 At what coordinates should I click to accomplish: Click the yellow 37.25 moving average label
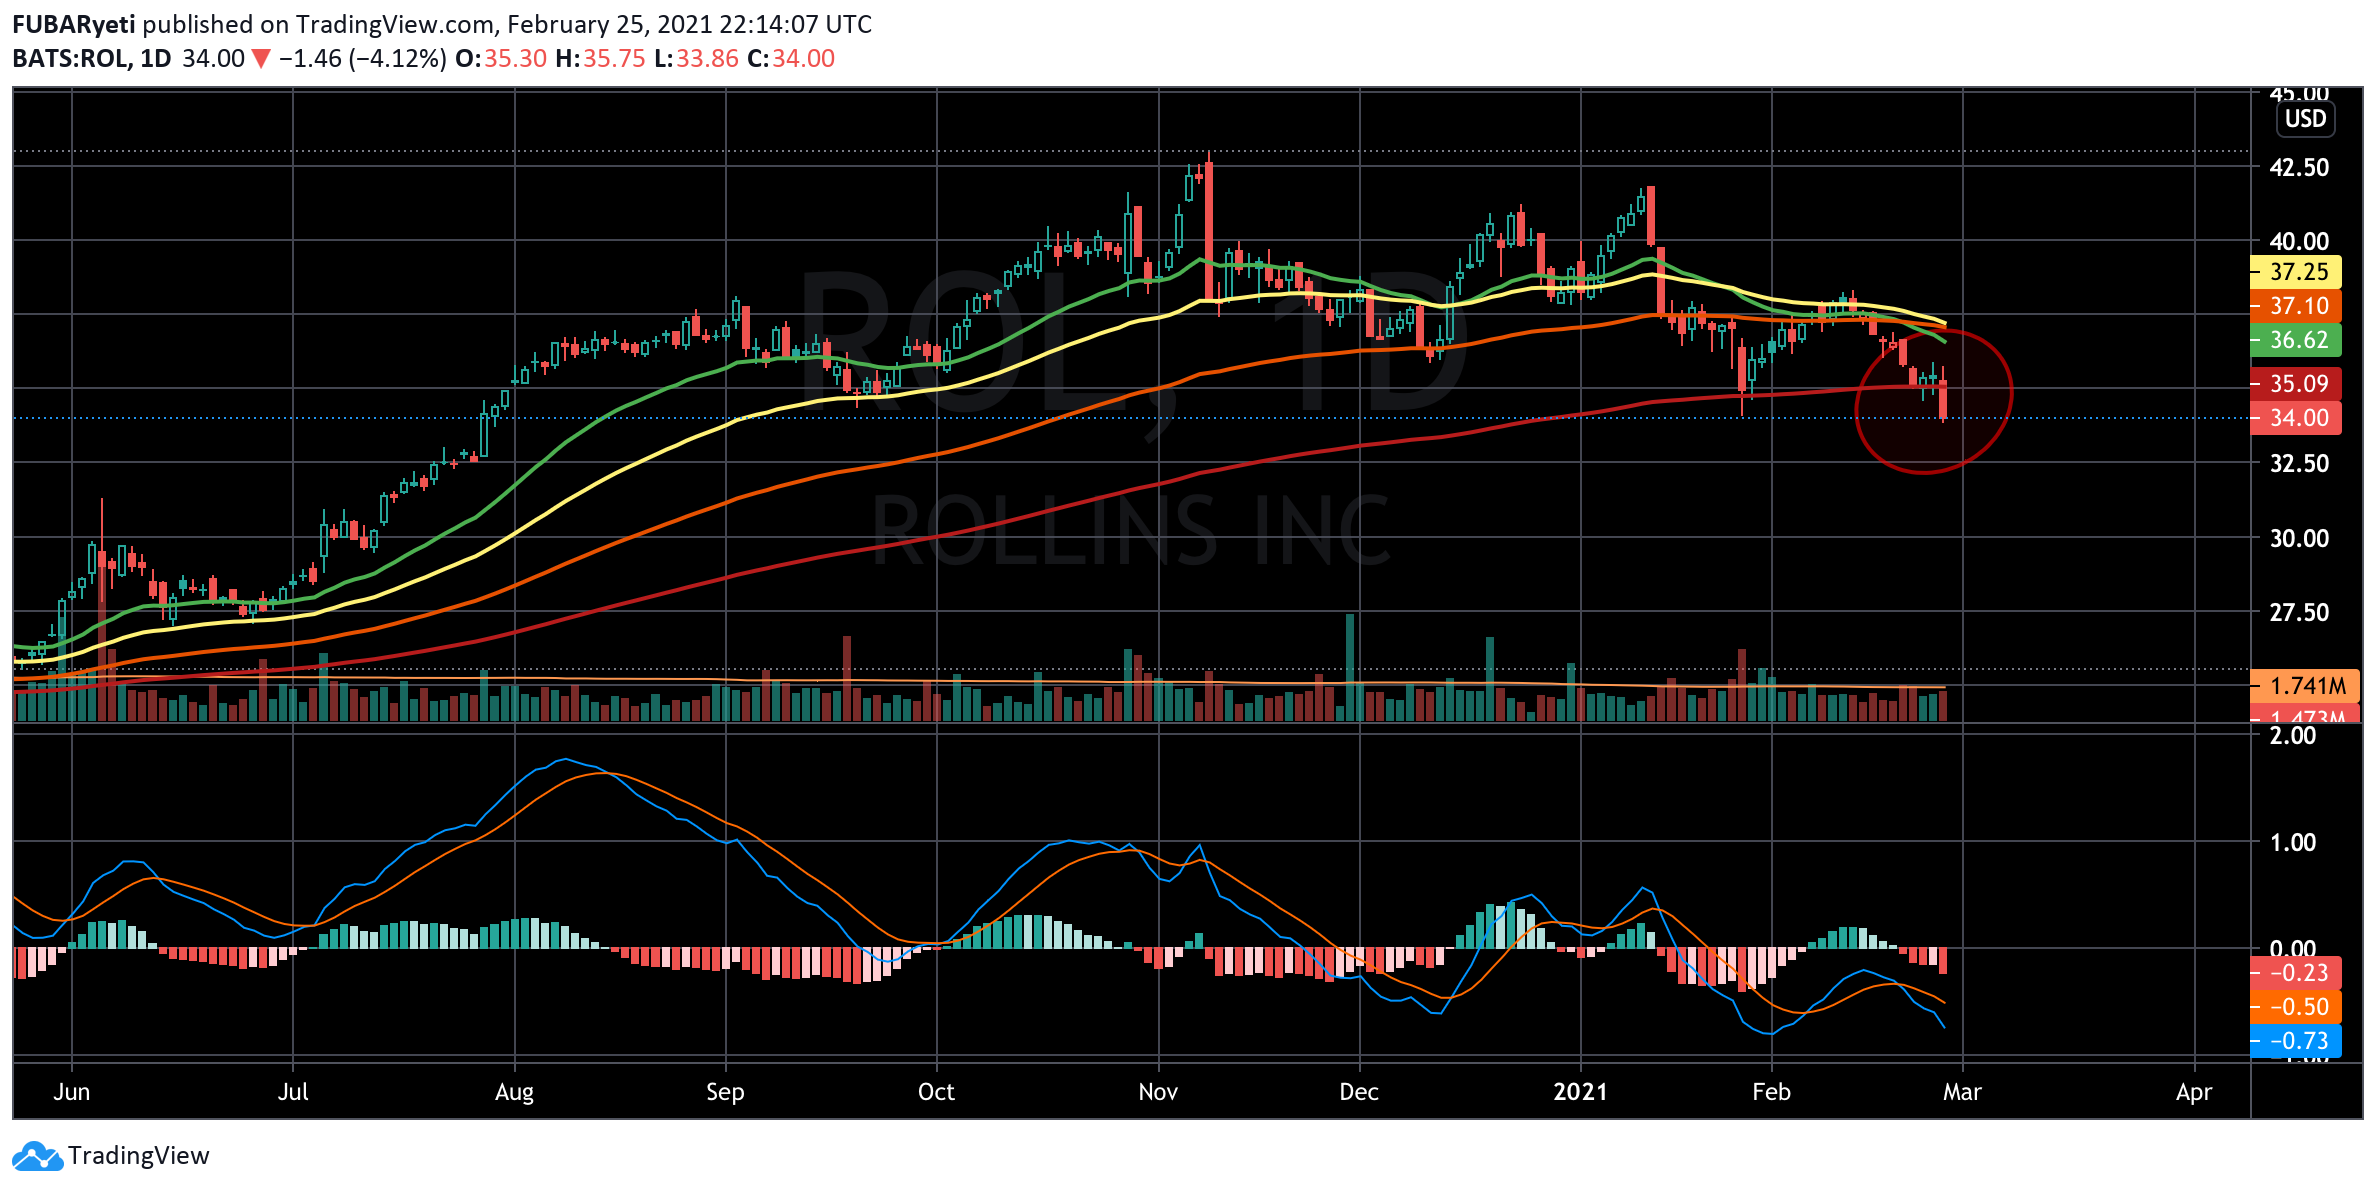tap(2297, 272)
